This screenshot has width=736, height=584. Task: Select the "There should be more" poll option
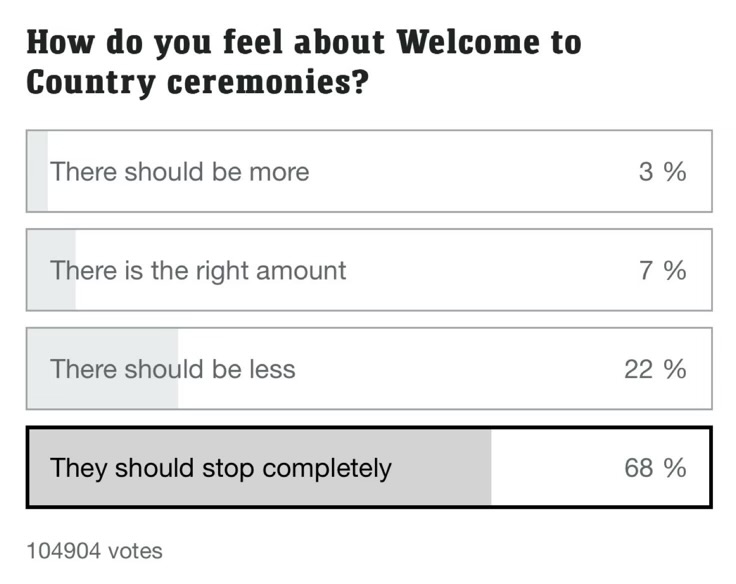180,171
